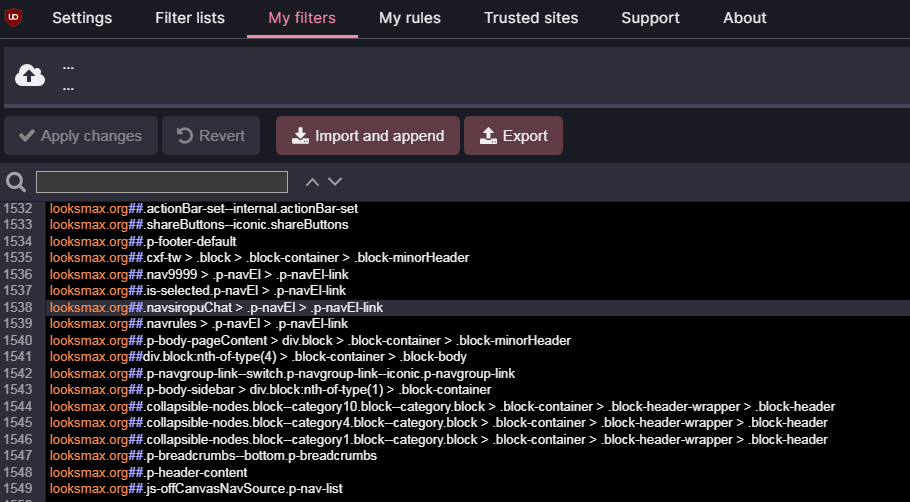Click the actionBar-set--internal filter line
This screenshot has width=910, height=502.
click(204, 208)
